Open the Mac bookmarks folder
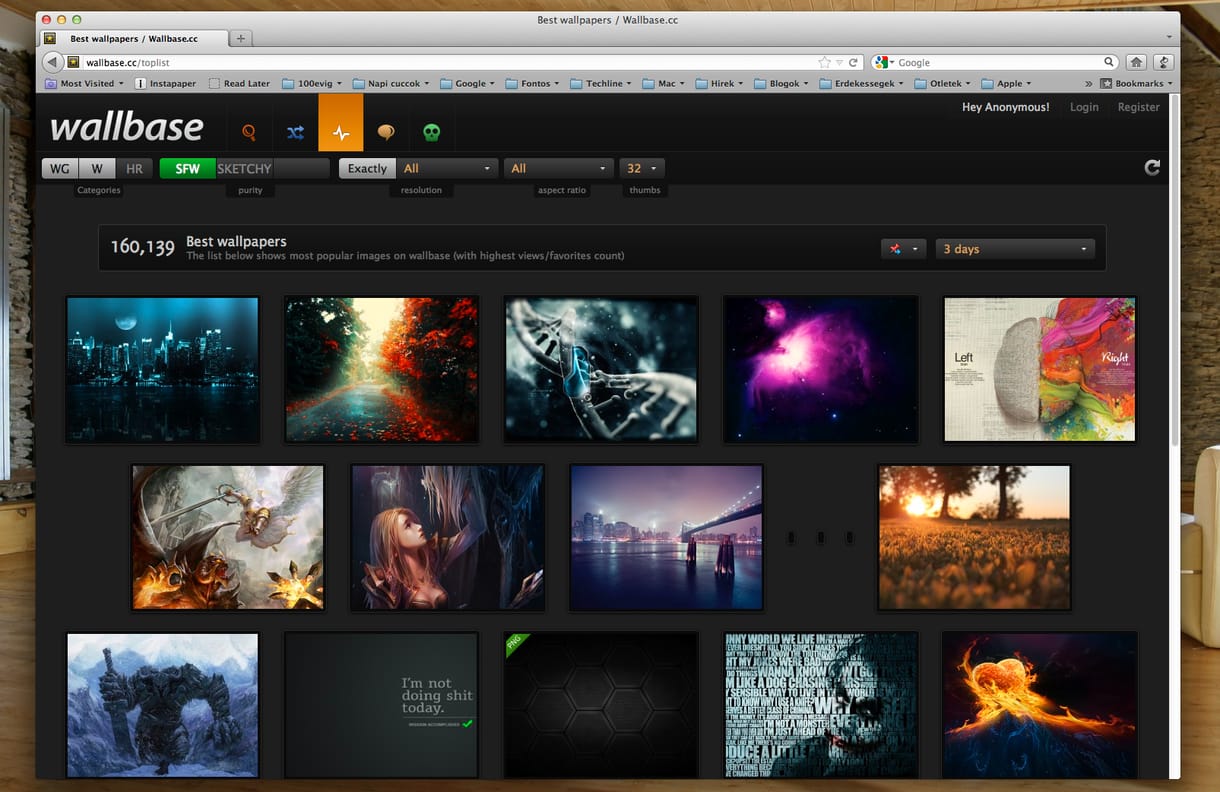This screenshot has width=1220, height=792. (663, 84)
